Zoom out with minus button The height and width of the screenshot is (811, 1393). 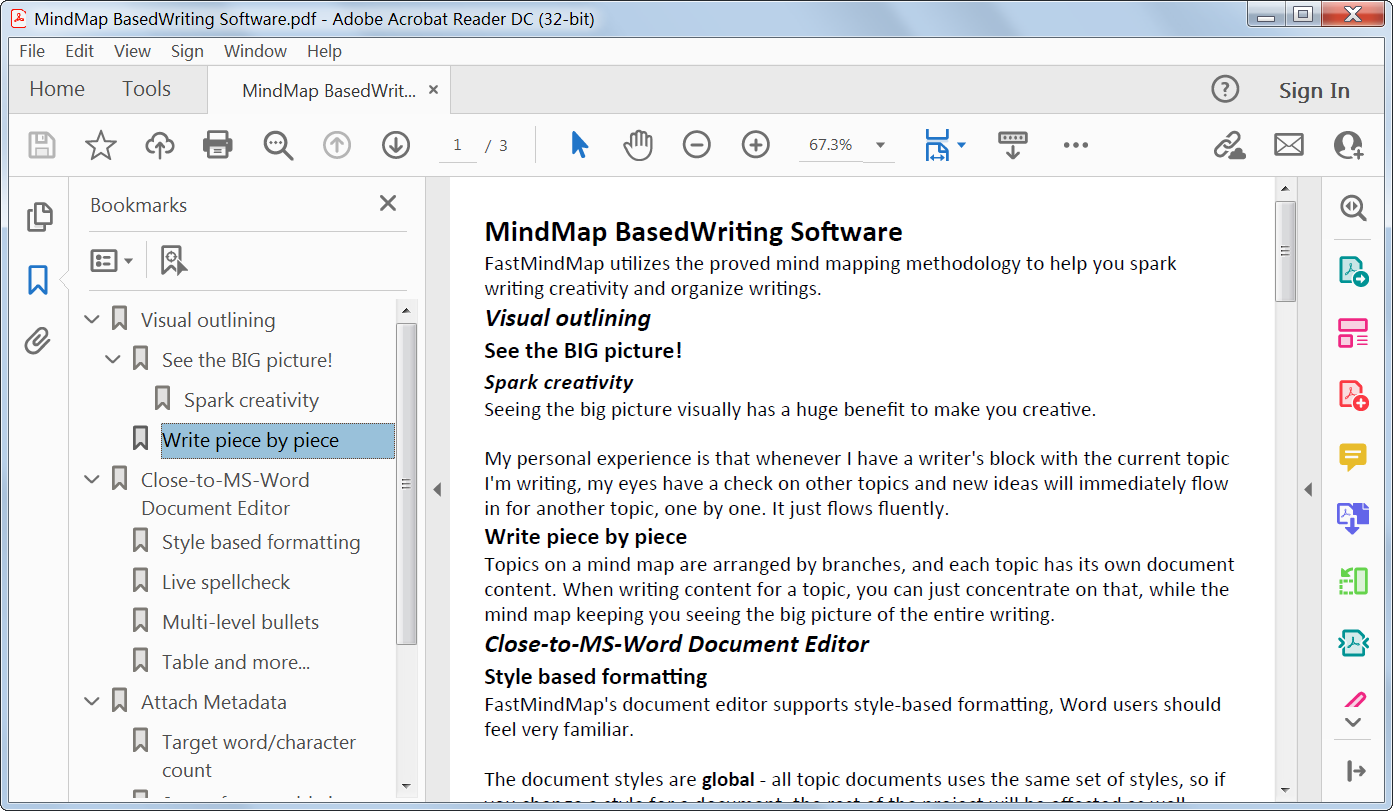(x=696, y=145)
